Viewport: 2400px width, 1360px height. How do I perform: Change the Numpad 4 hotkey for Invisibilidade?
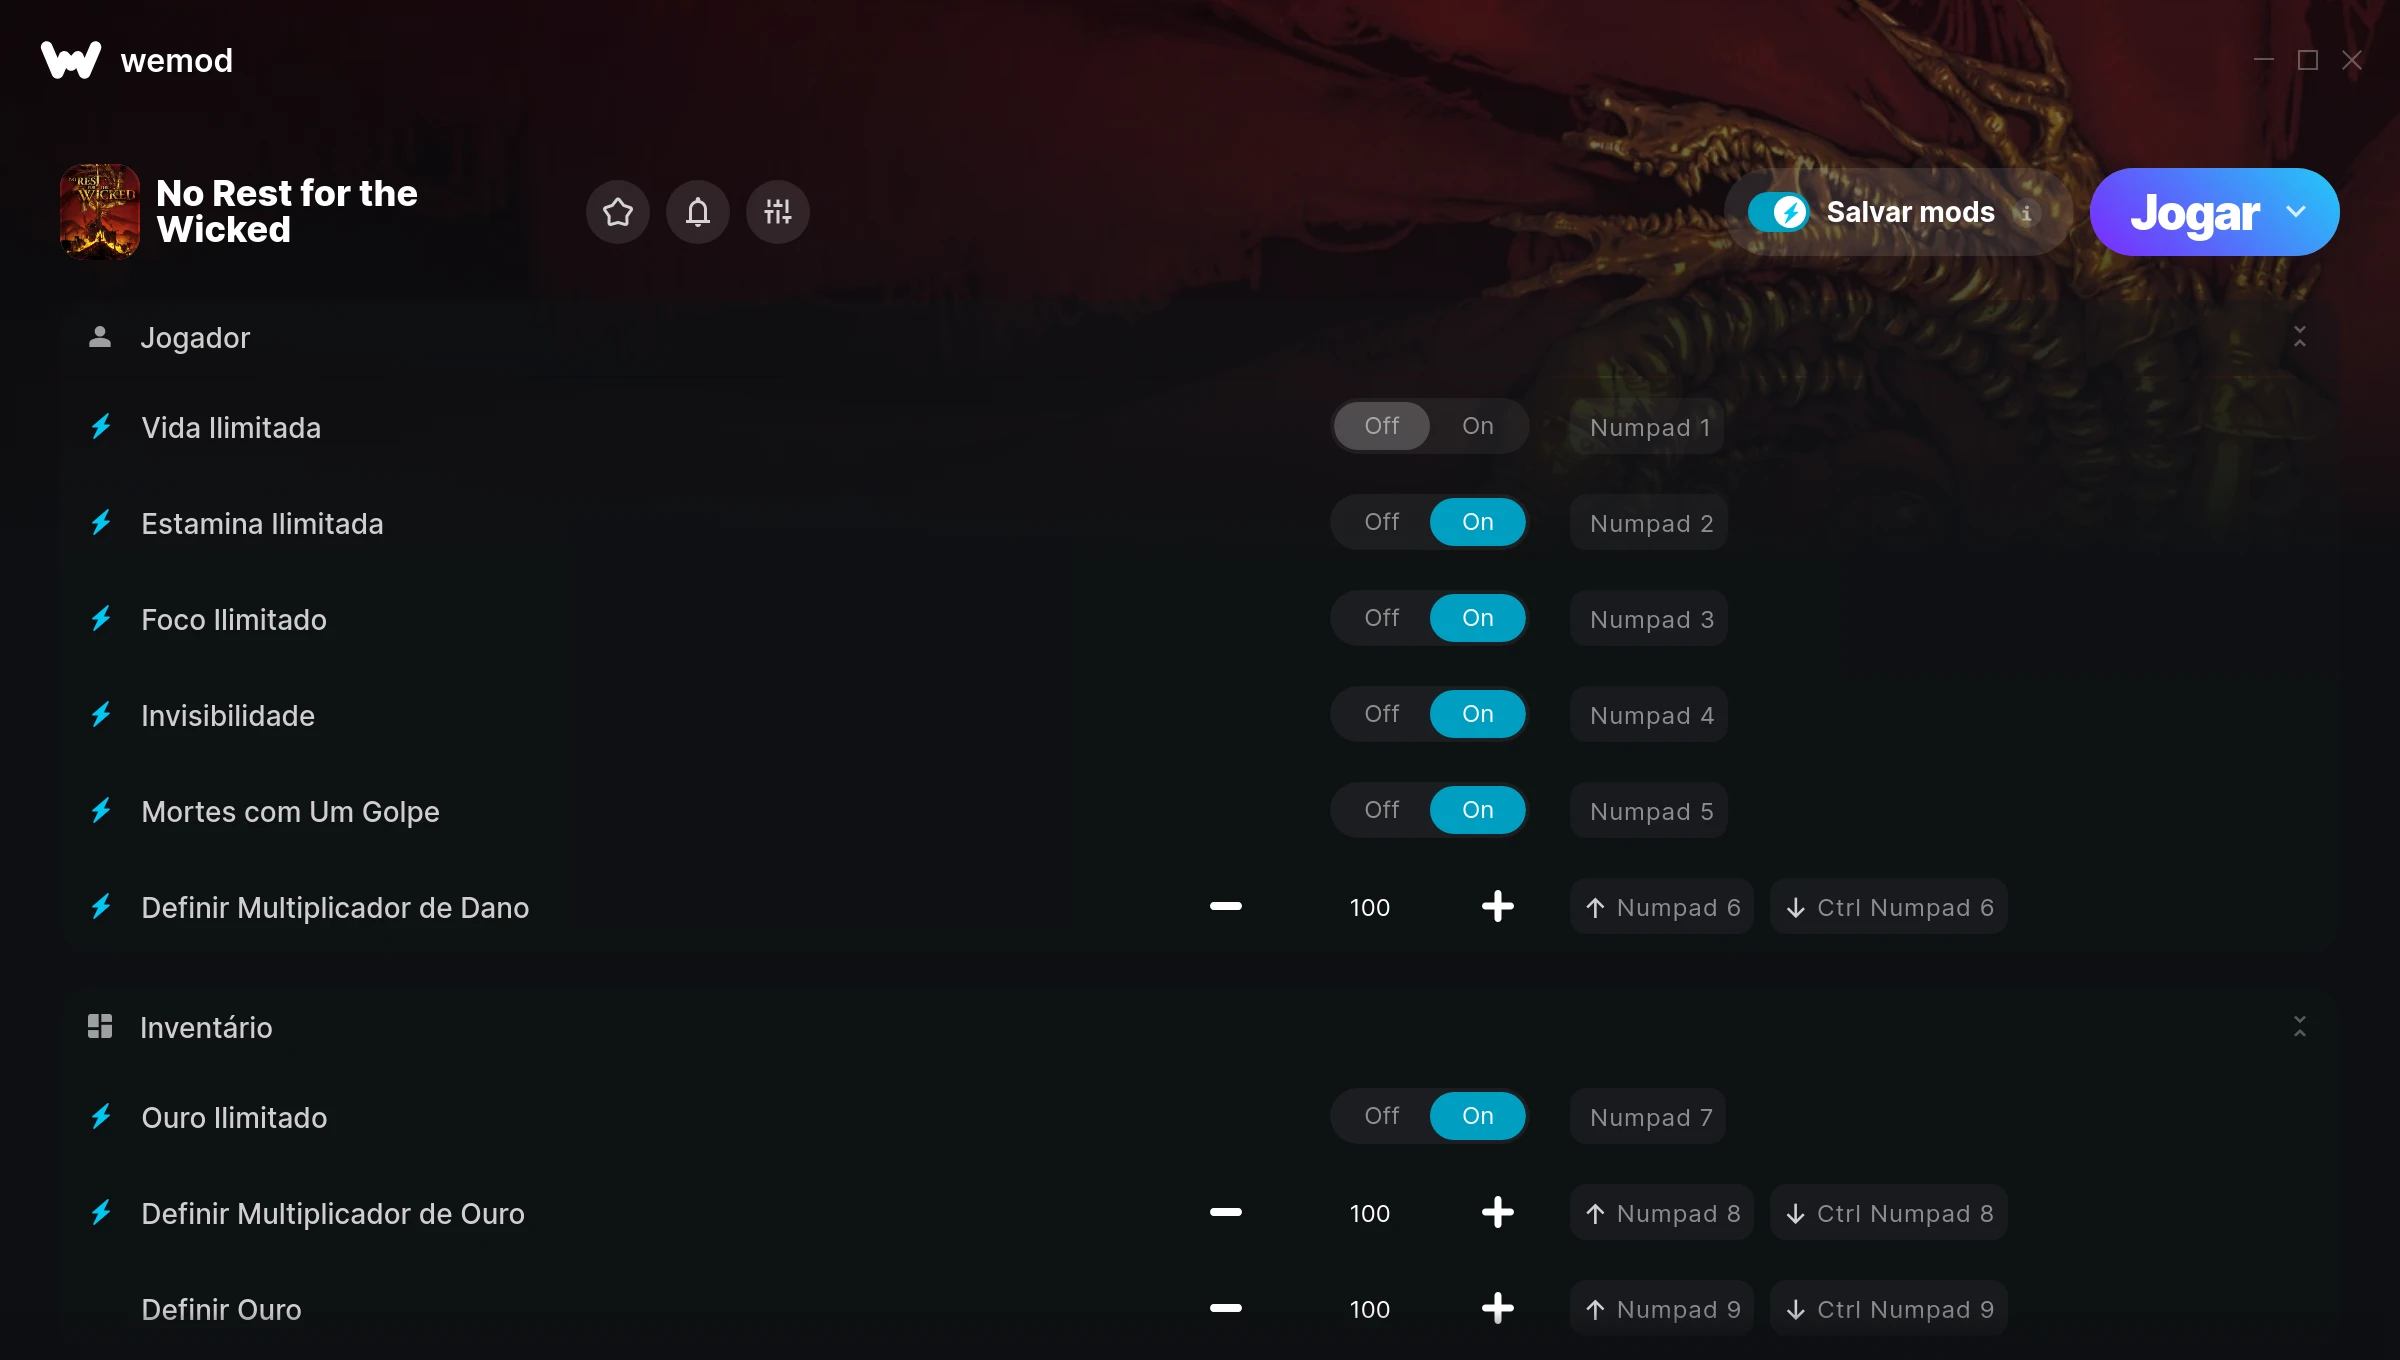(x=1650, y=715)
